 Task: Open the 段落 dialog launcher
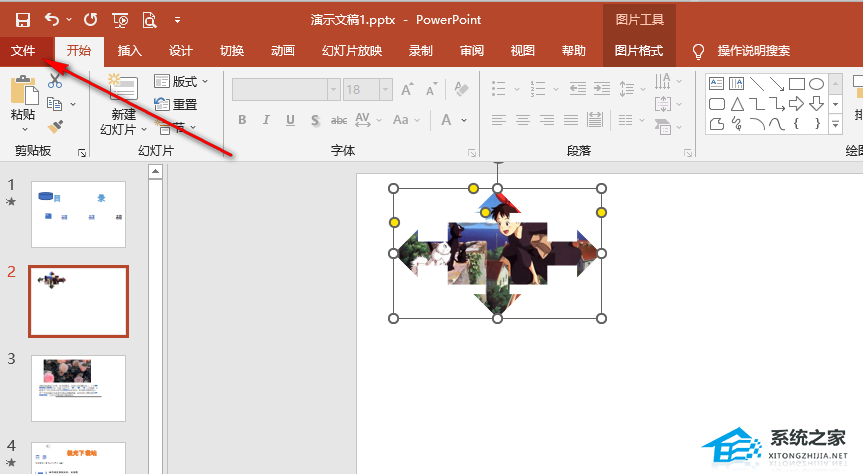click(x=688, y=152)
